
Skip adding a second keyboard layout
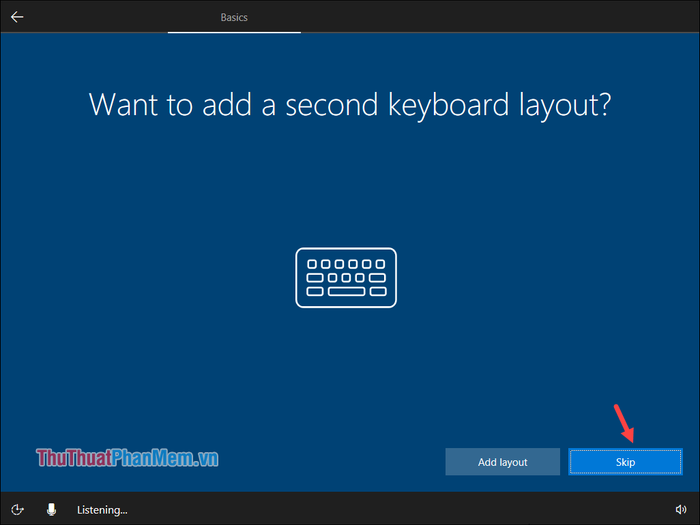[x=625, y=462]
